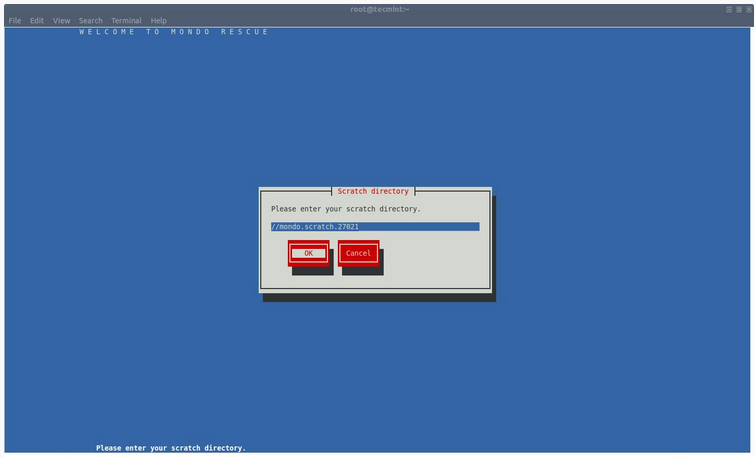Click the red "Scratch directory" dialog title
The width and height of the screenshot is (755, 458).
click(373, 191)
